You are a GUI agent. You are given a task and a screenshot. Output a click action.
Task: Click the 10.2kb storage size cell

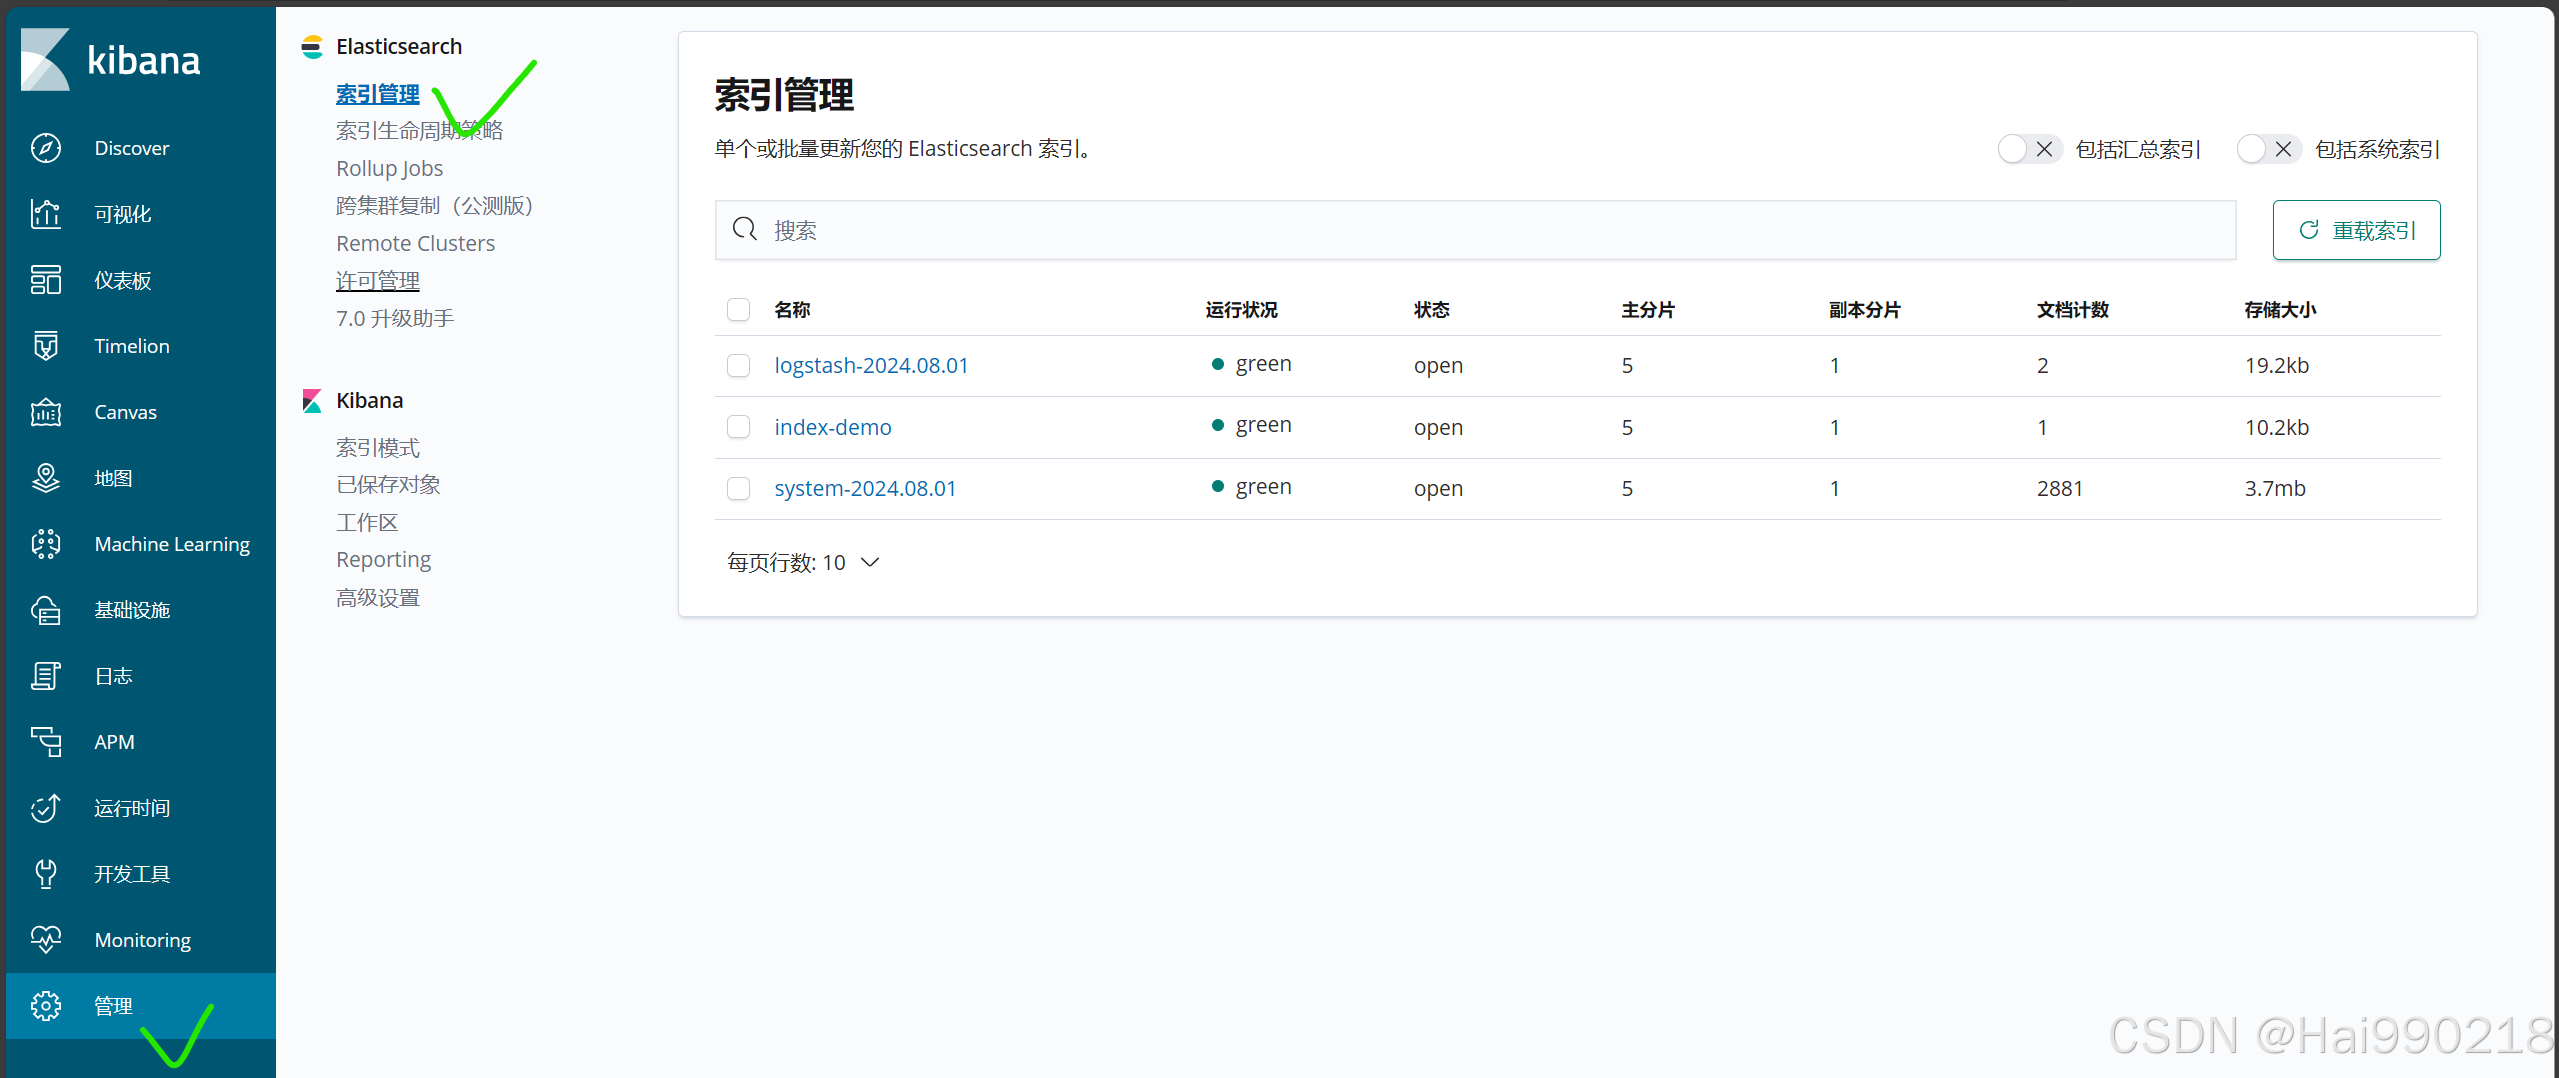click(2277, 427)
